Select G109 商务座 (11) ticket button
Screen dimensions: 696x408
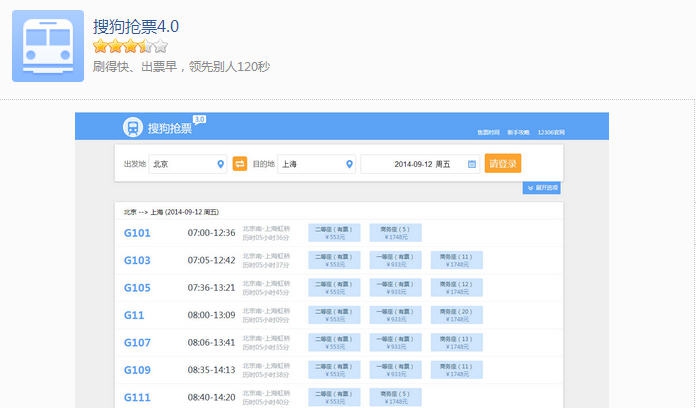457,370
